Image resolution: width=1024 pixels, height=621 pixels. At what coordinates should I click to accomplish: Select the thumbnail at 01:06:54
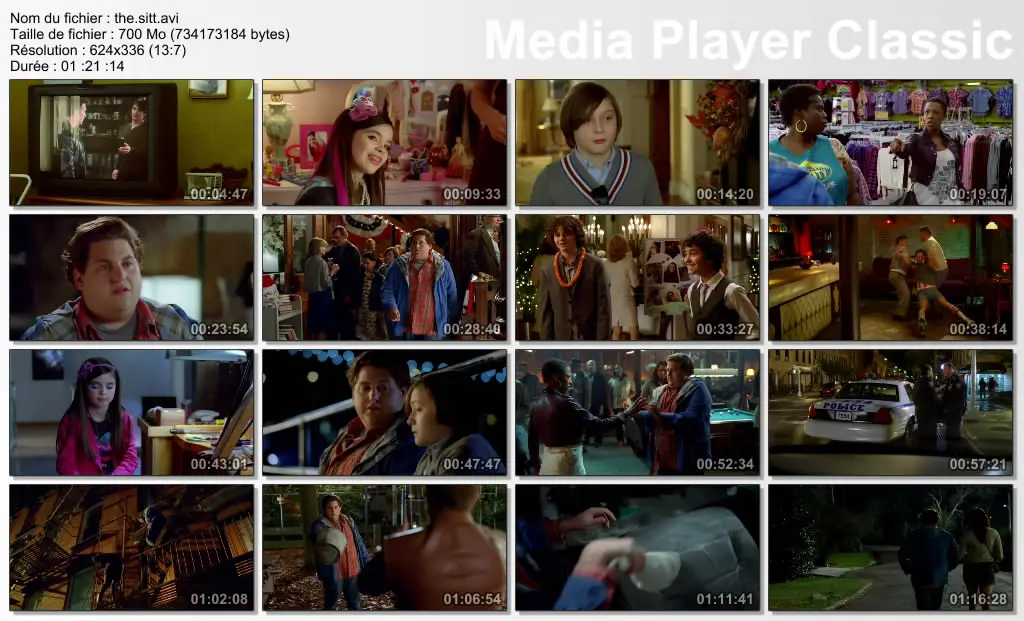[x=385, y=547]
